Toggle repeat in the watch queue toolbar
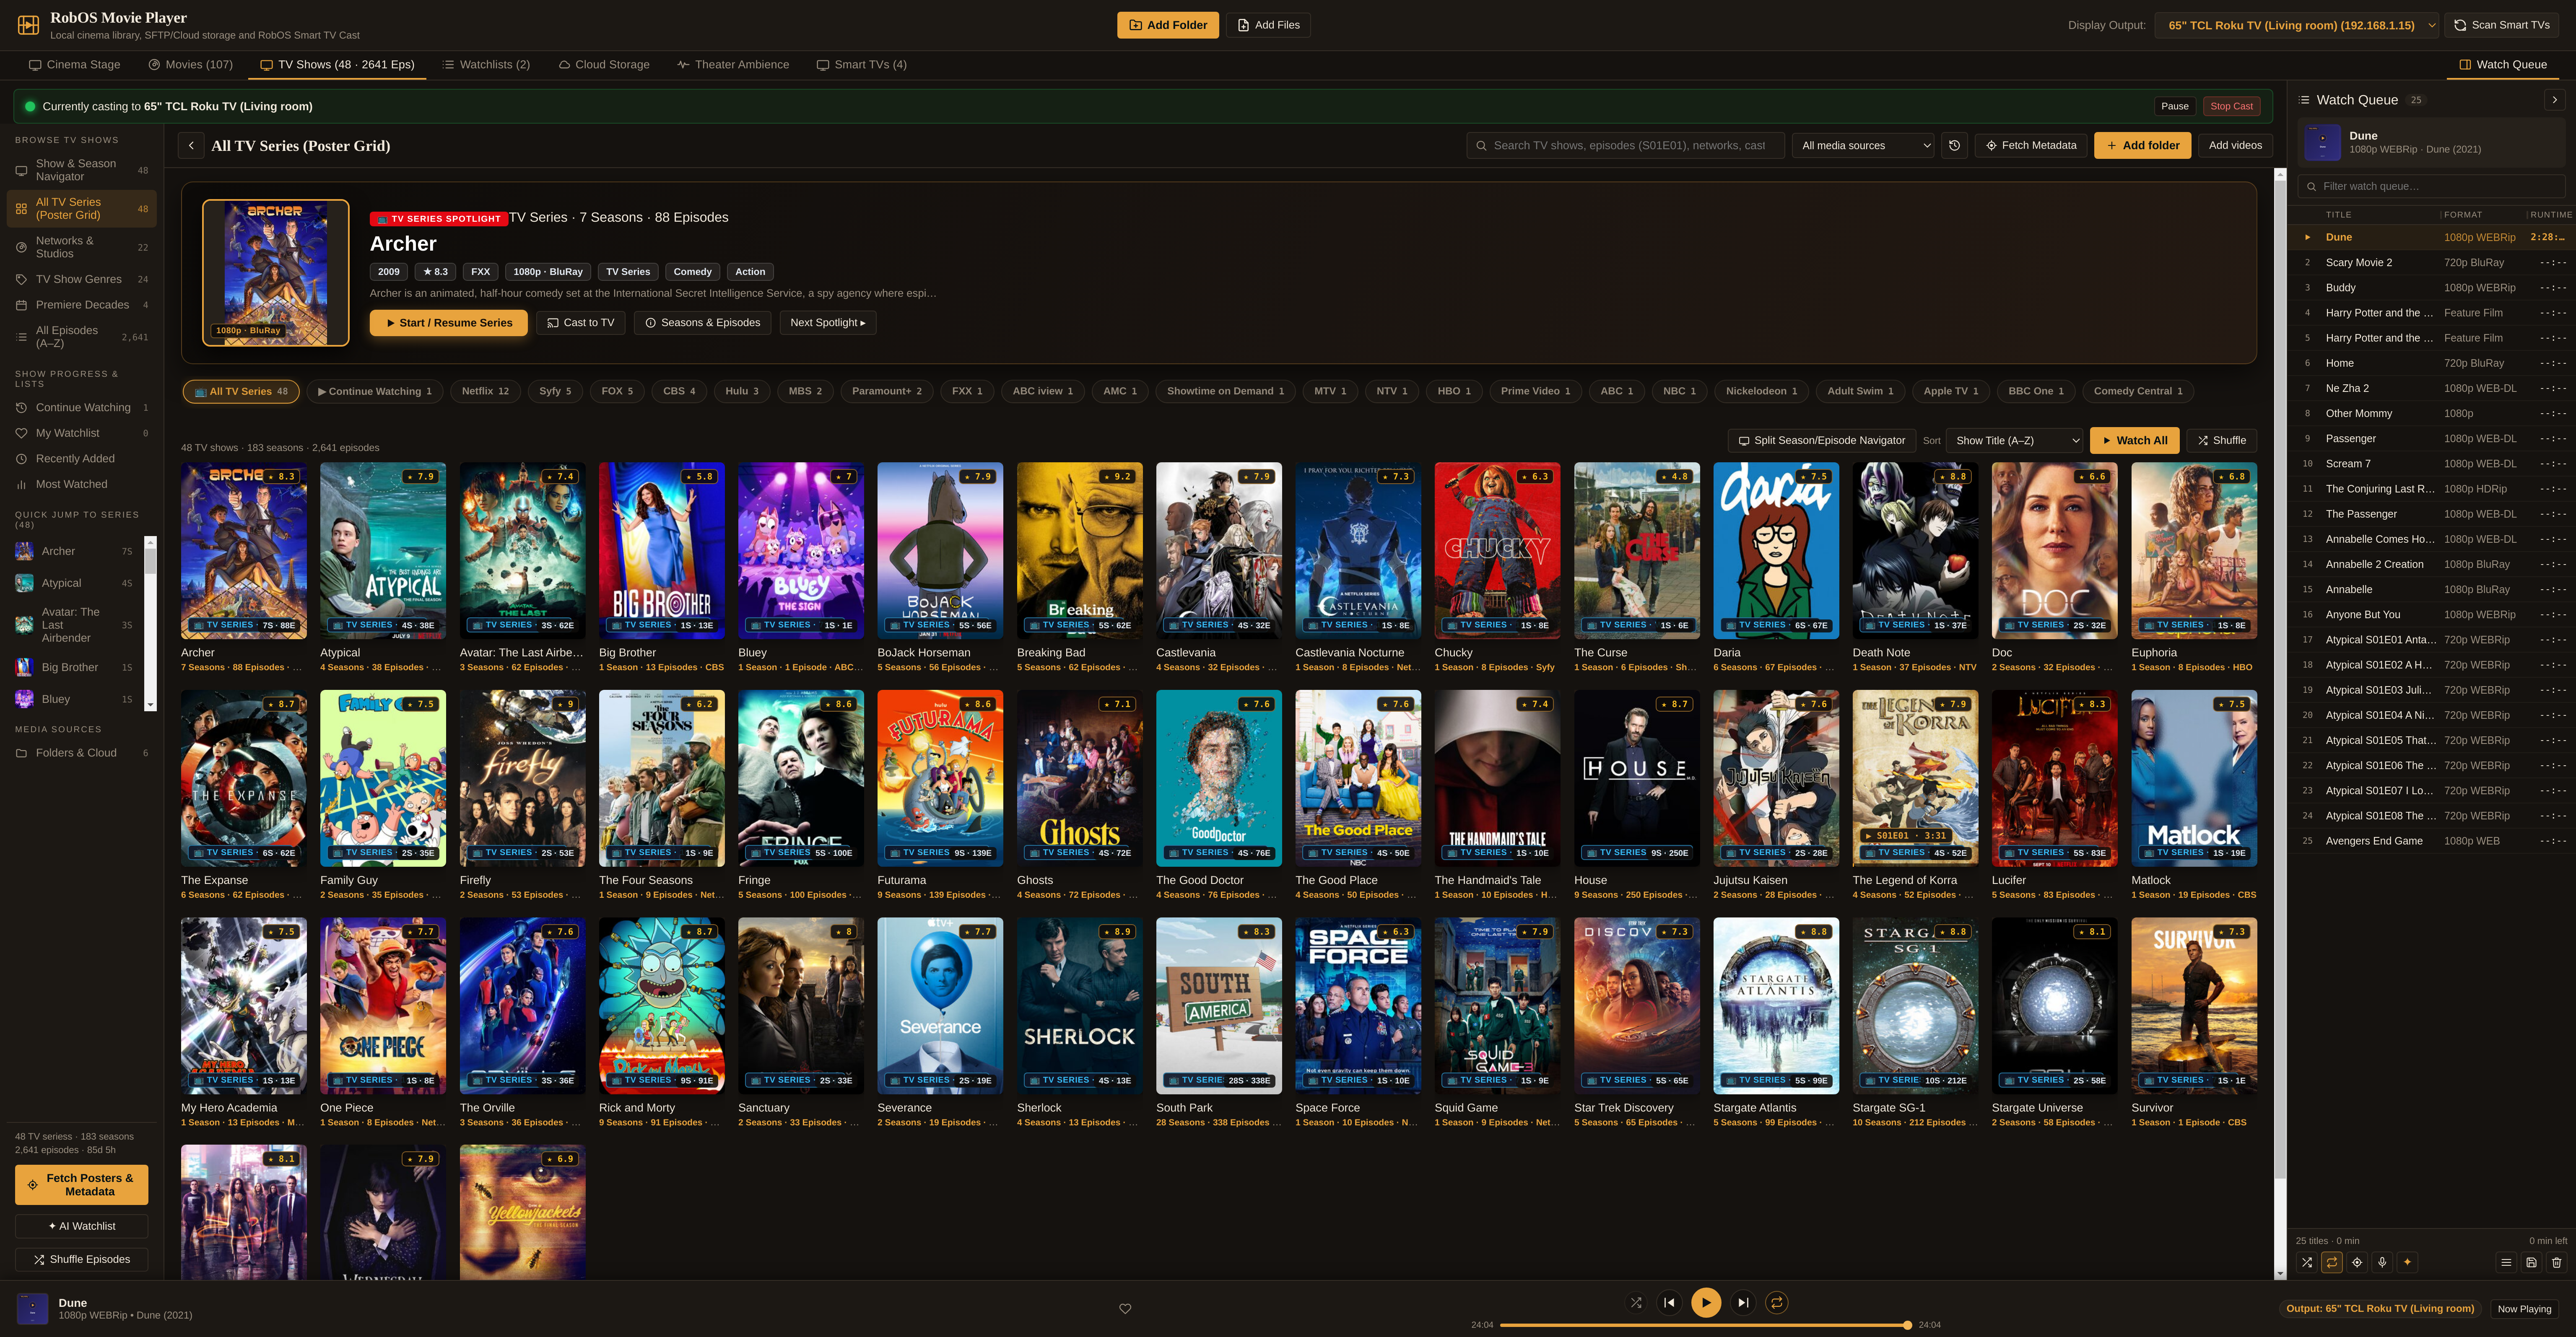 [x=2332, y=1262]
